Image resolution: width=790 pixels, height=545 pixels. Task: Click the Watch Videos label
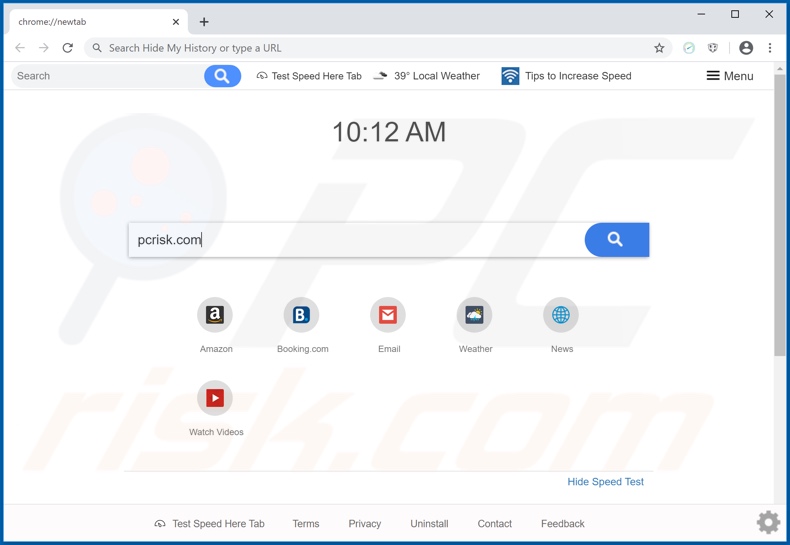pos(216,432)
